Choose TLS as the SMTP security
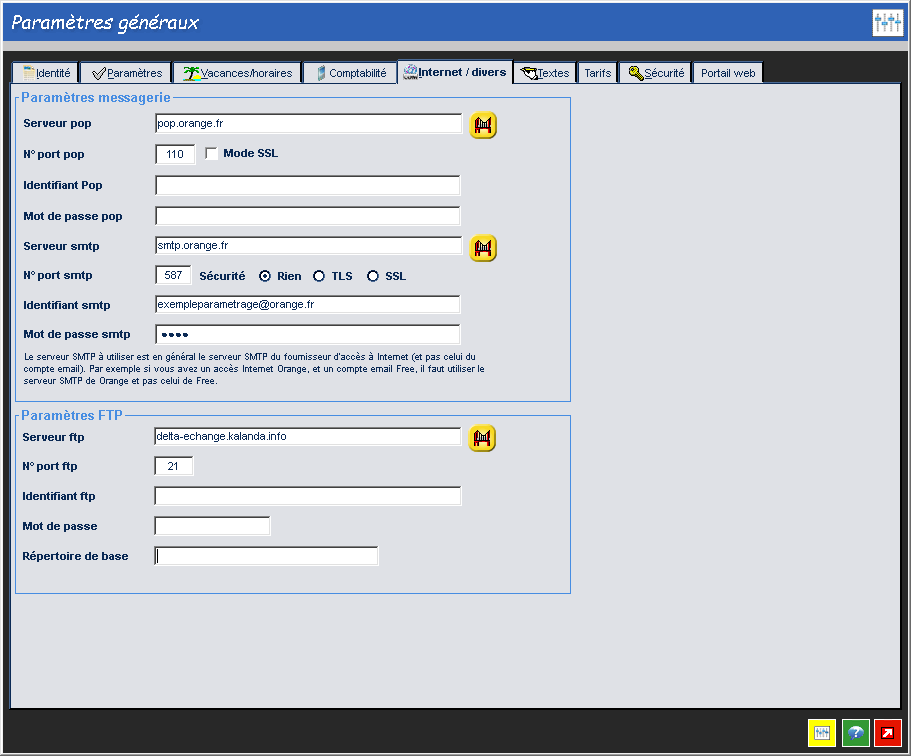The width and height of the screenshot is (911, 756). coord(319,276)
